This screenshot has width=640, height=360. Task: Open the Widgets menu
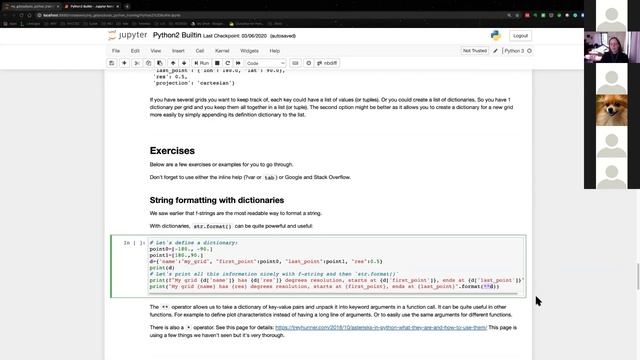tap(249, 51)
